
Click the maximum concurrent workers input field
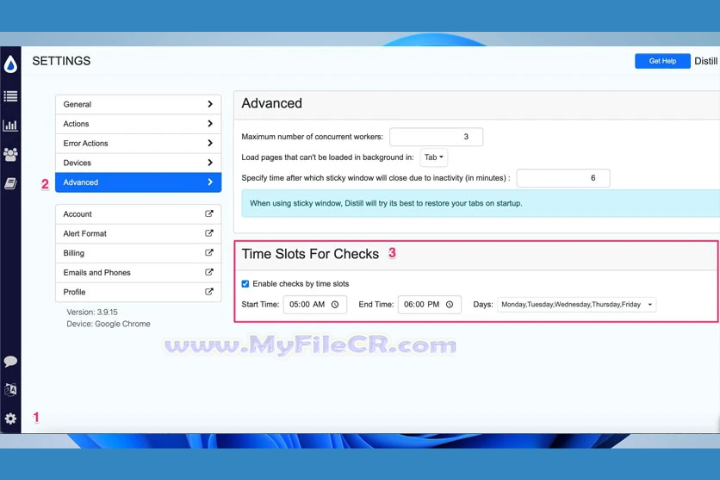click(436, 136)
